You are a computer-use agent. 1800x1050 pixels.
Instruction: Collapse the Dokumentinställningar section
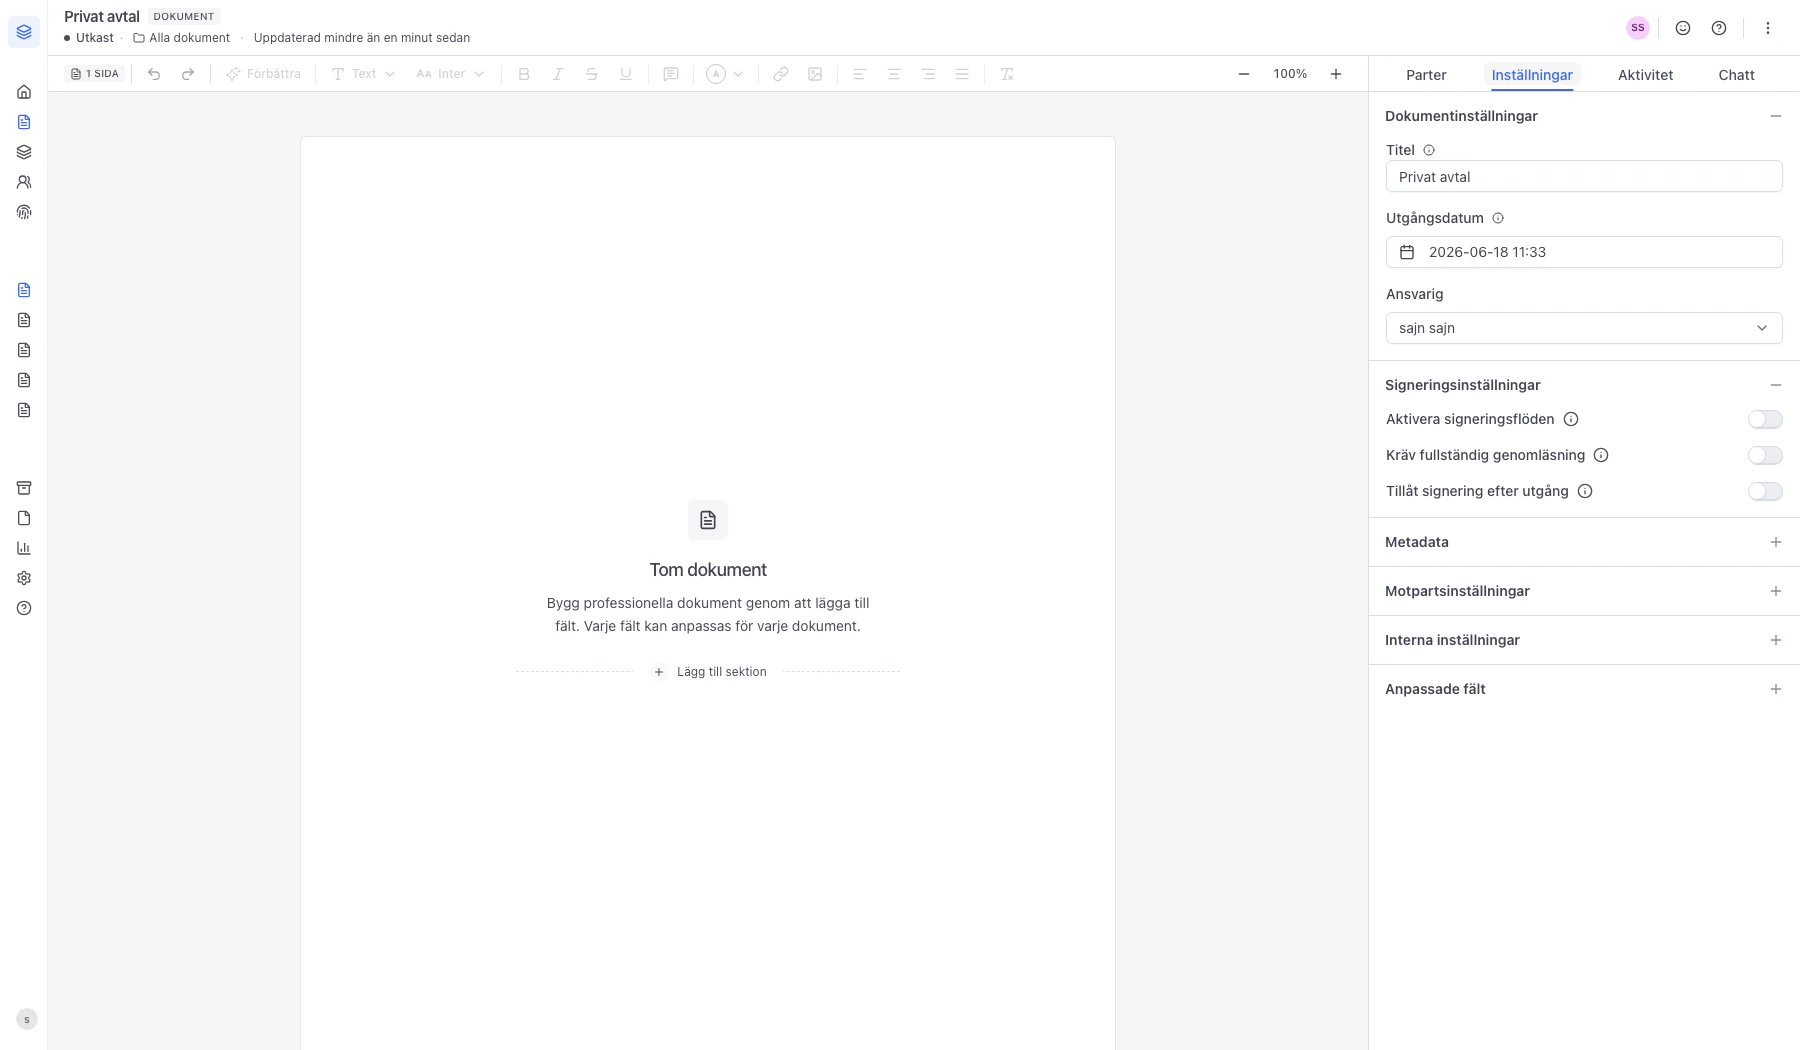point(1776,116)
